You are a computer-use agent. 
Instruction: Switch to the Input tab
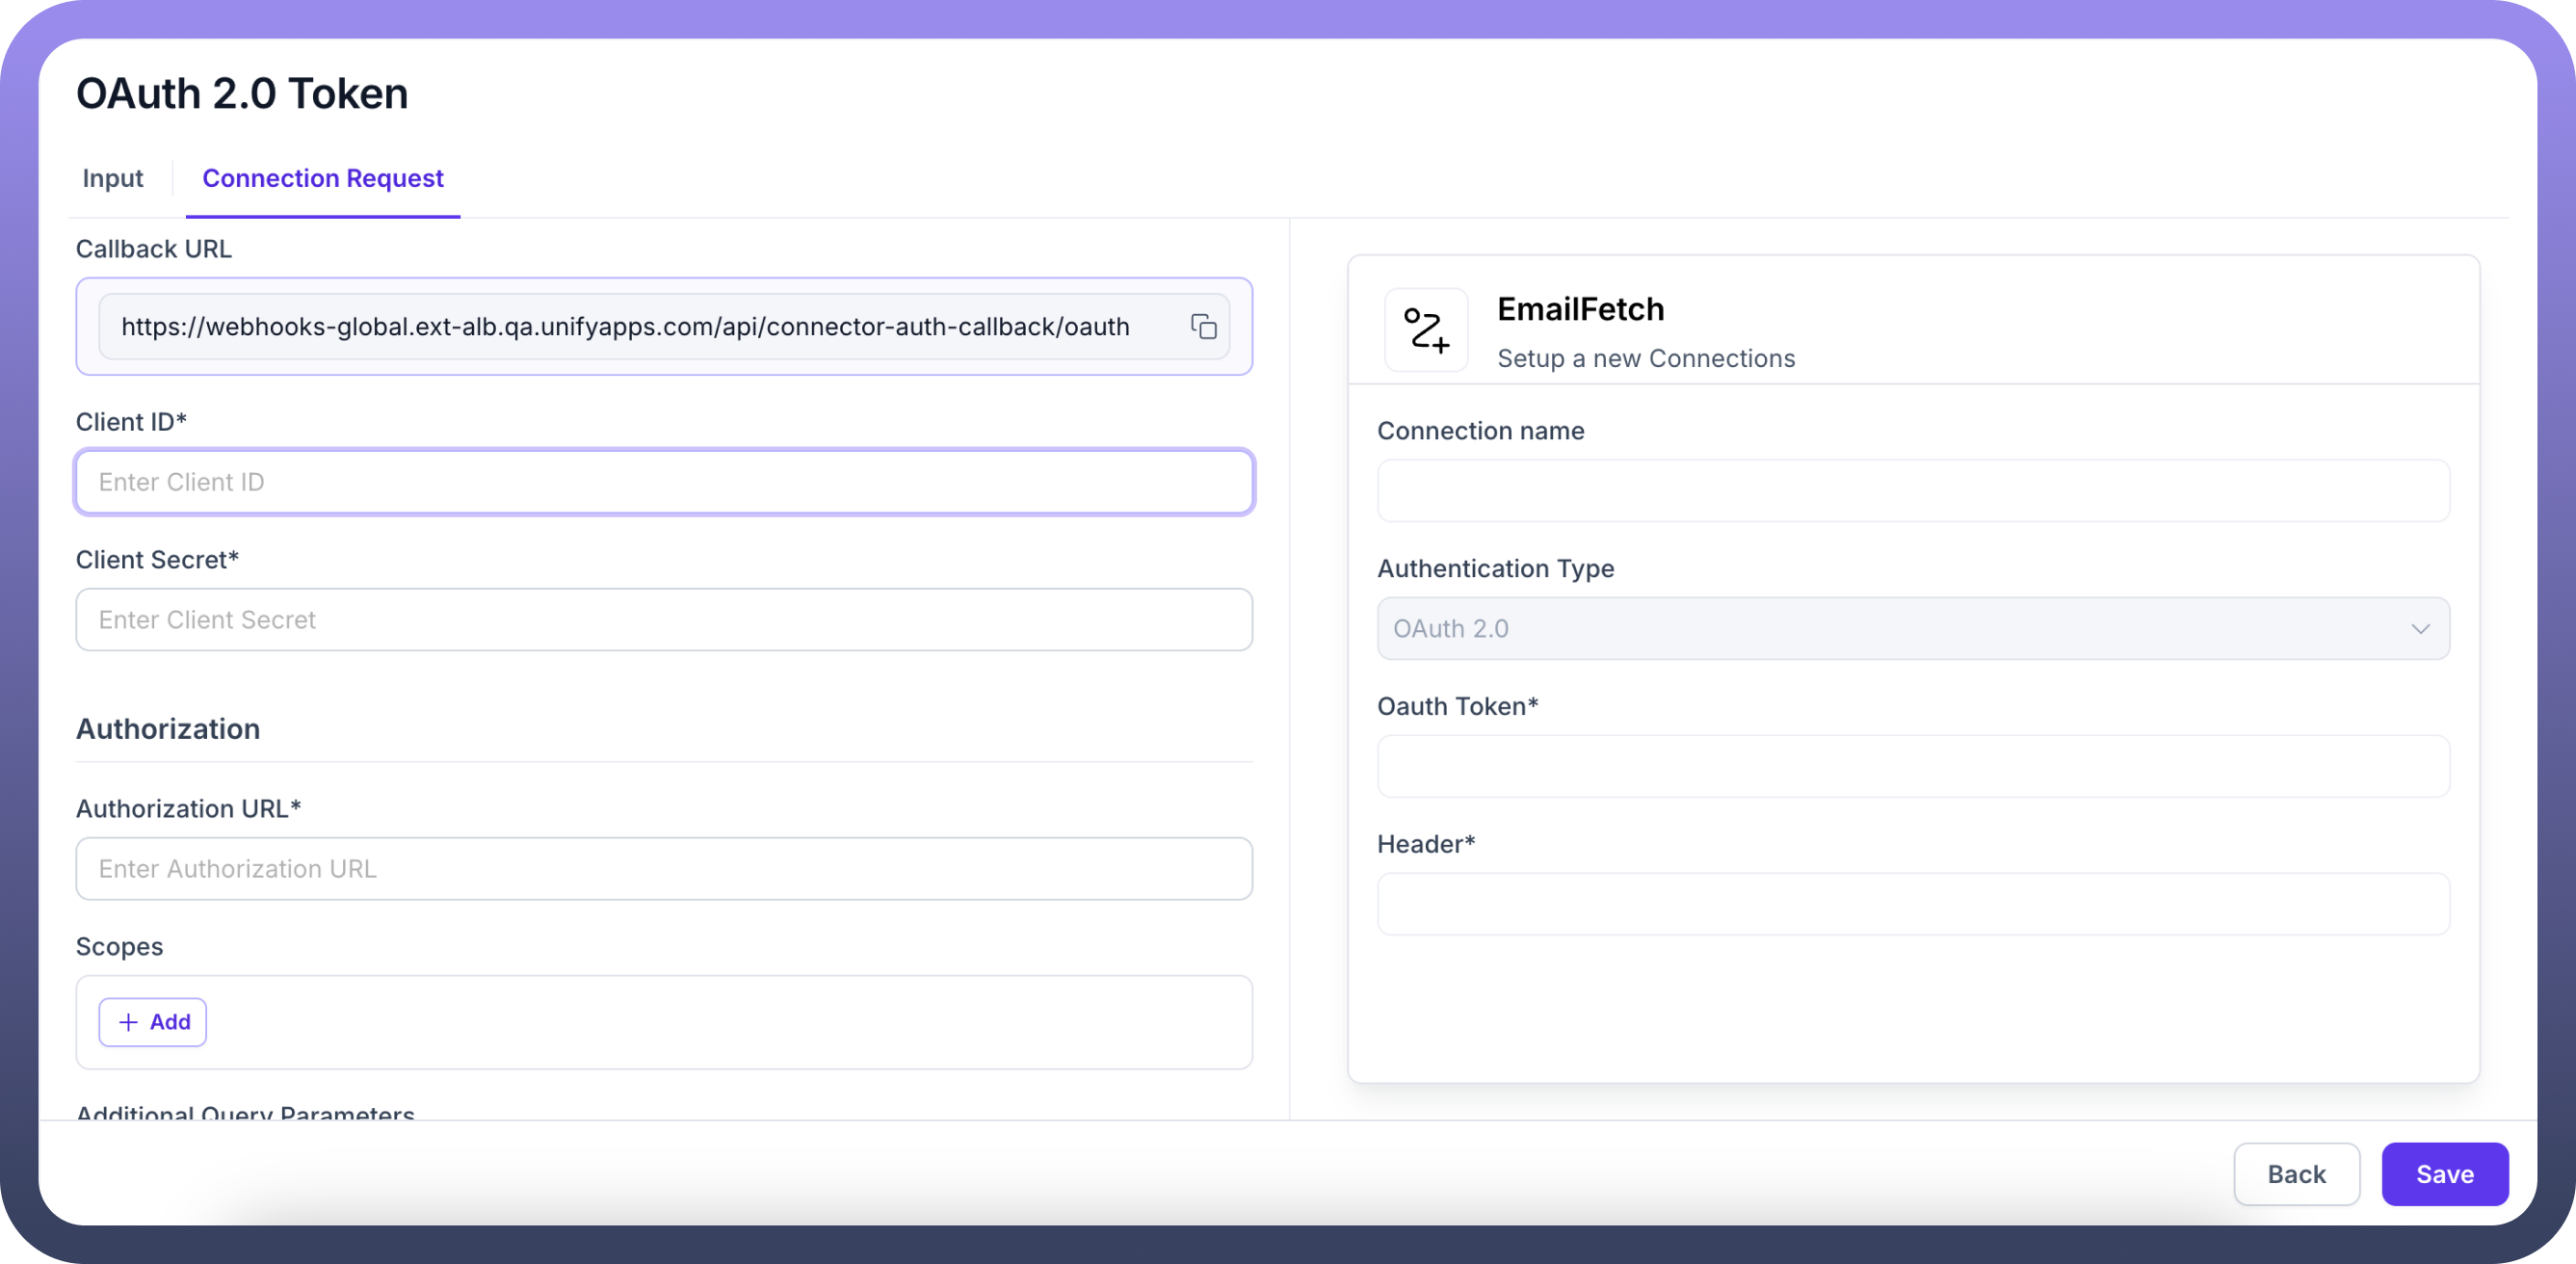point(113,178)
